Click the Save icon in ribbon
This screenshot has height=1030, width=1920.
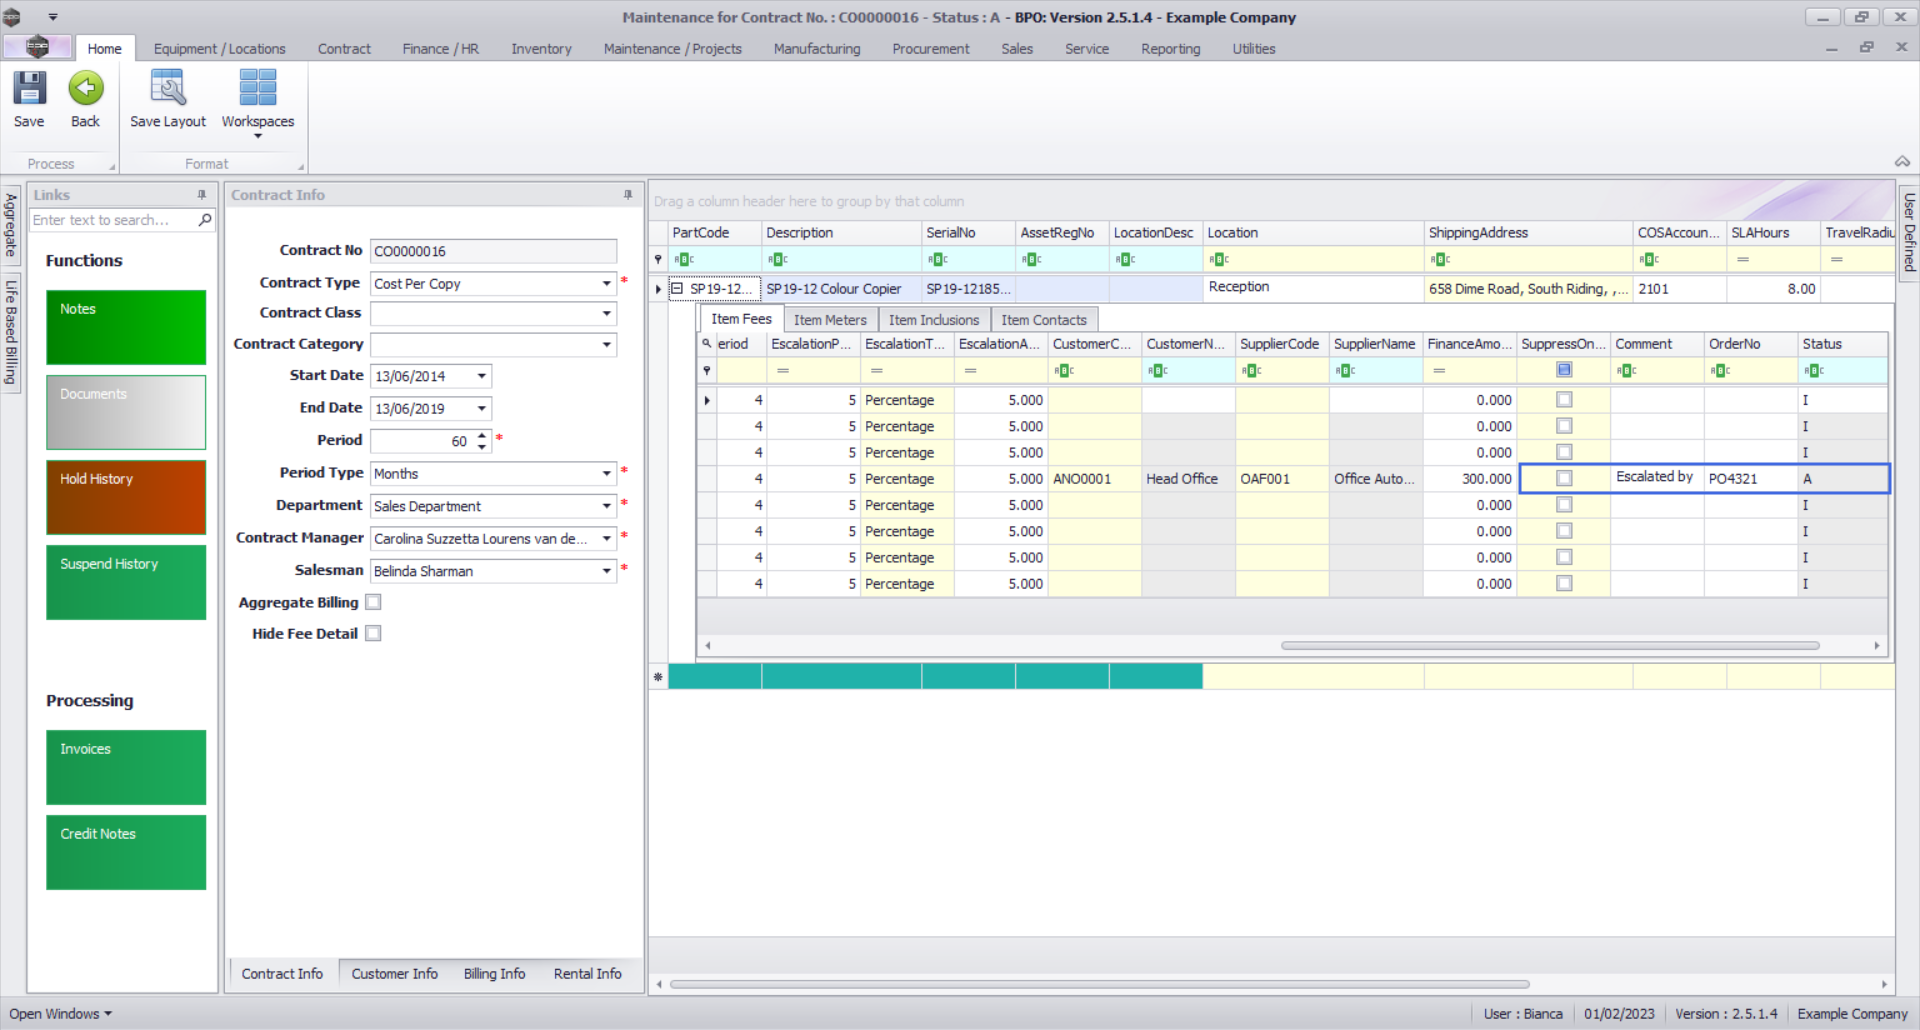29,89
